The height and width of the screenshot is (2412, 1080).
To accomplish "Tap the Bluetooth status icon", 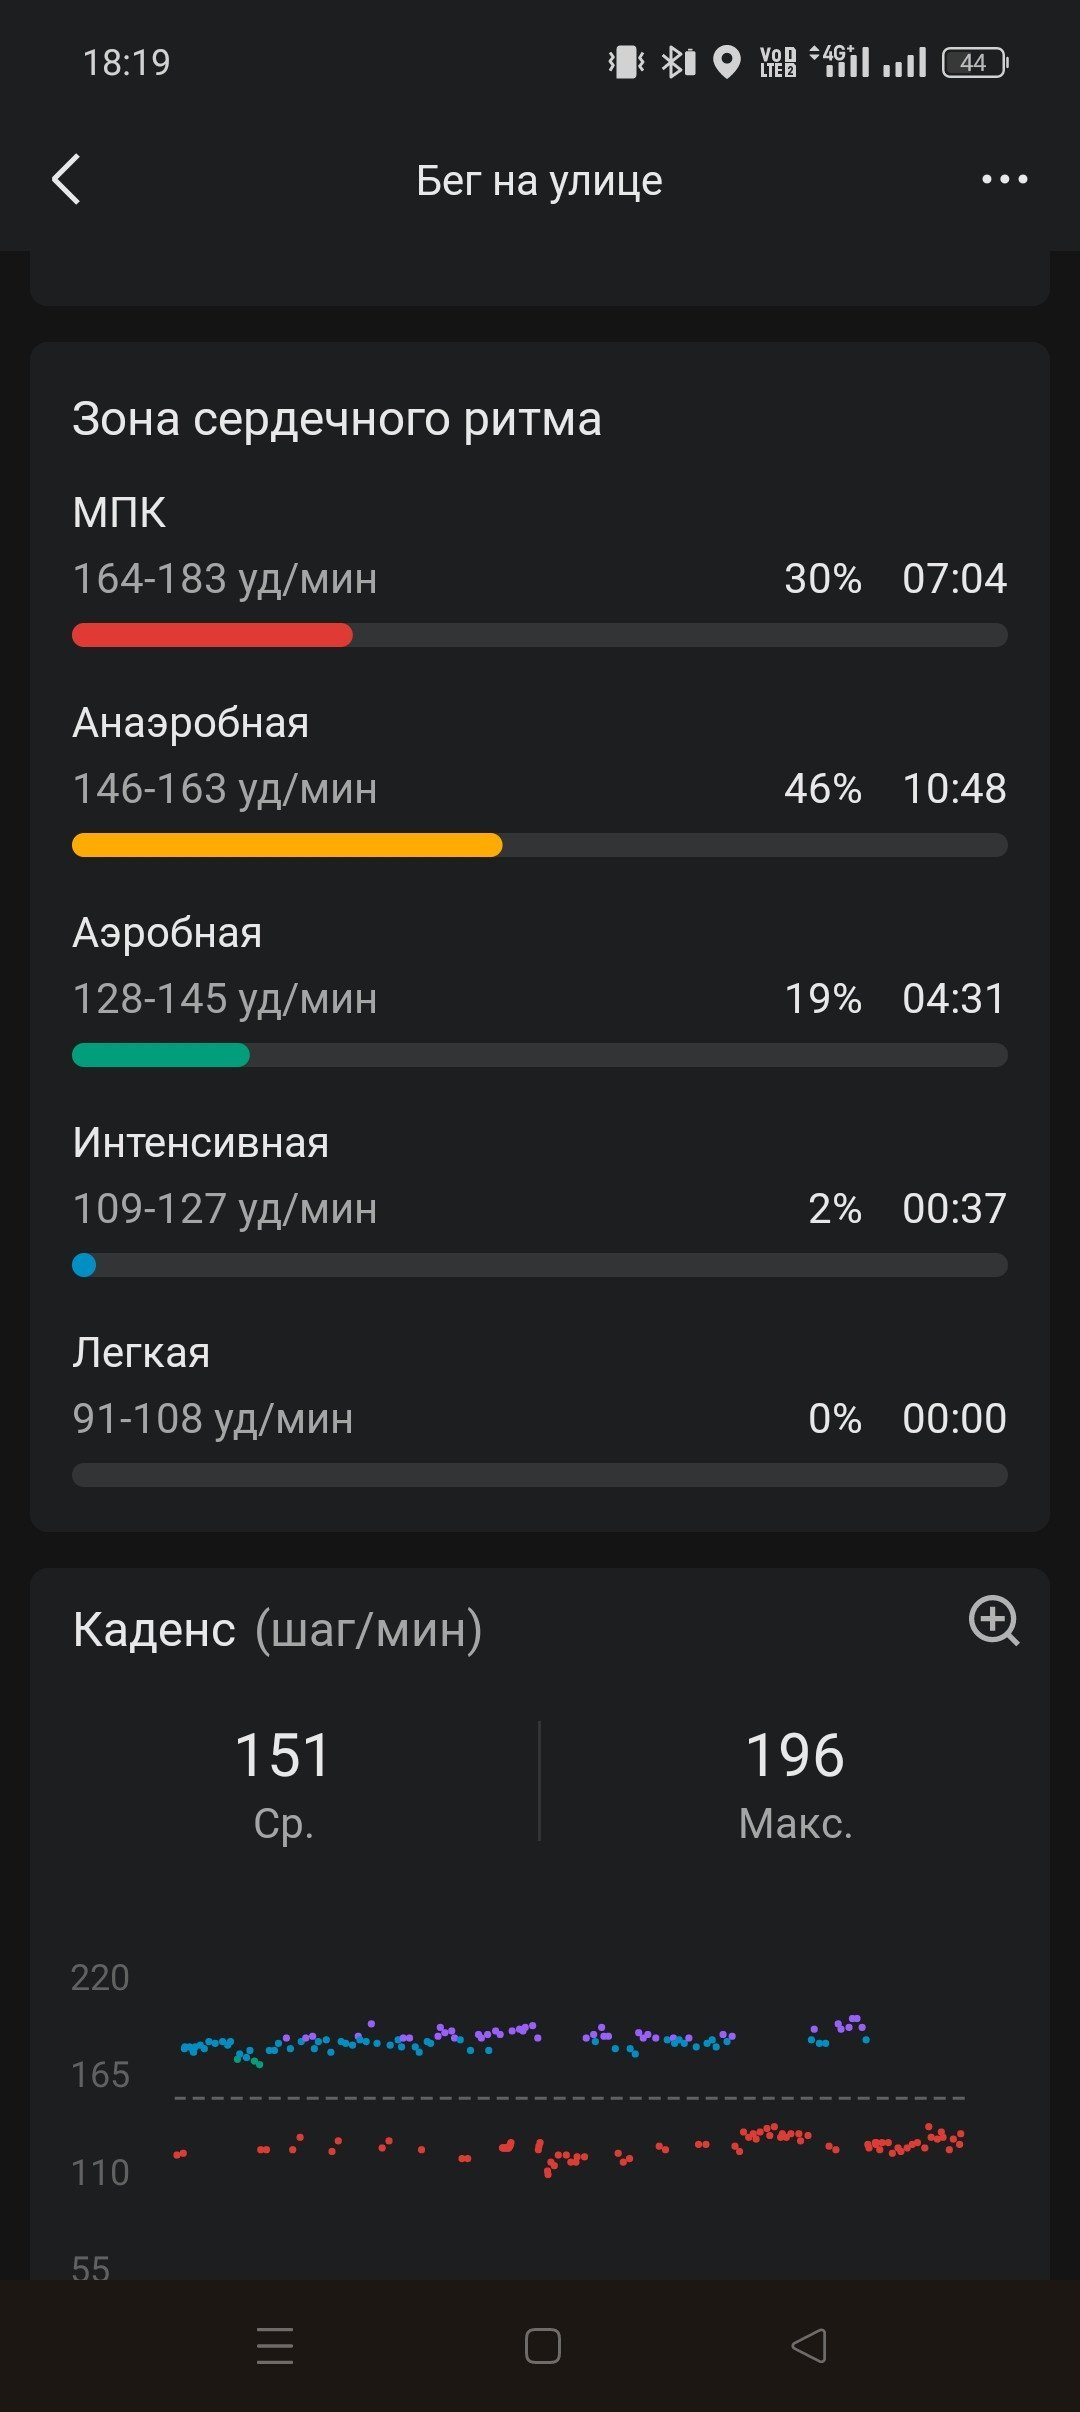I will [678, 63].
